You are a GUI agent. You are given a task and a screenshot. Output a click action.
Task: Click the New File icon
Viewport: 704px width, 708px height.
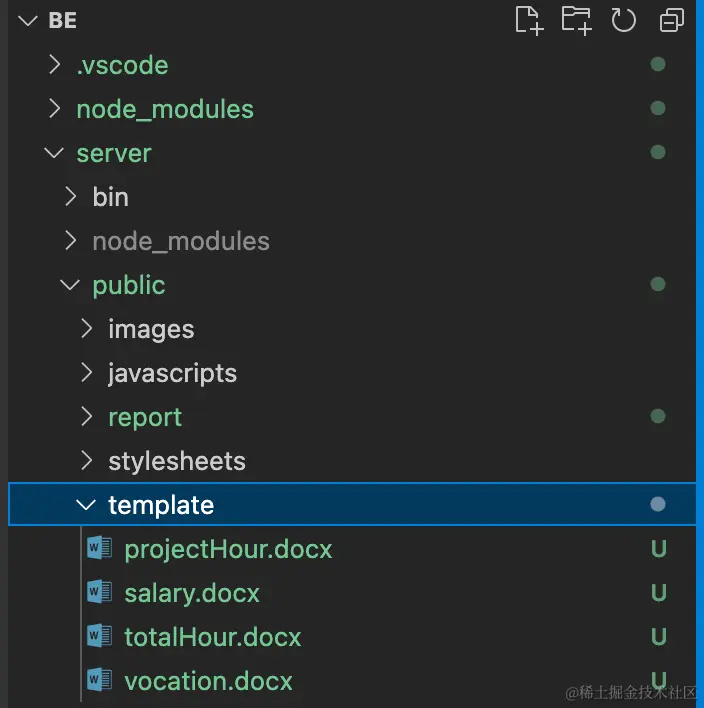coord(528,20)
